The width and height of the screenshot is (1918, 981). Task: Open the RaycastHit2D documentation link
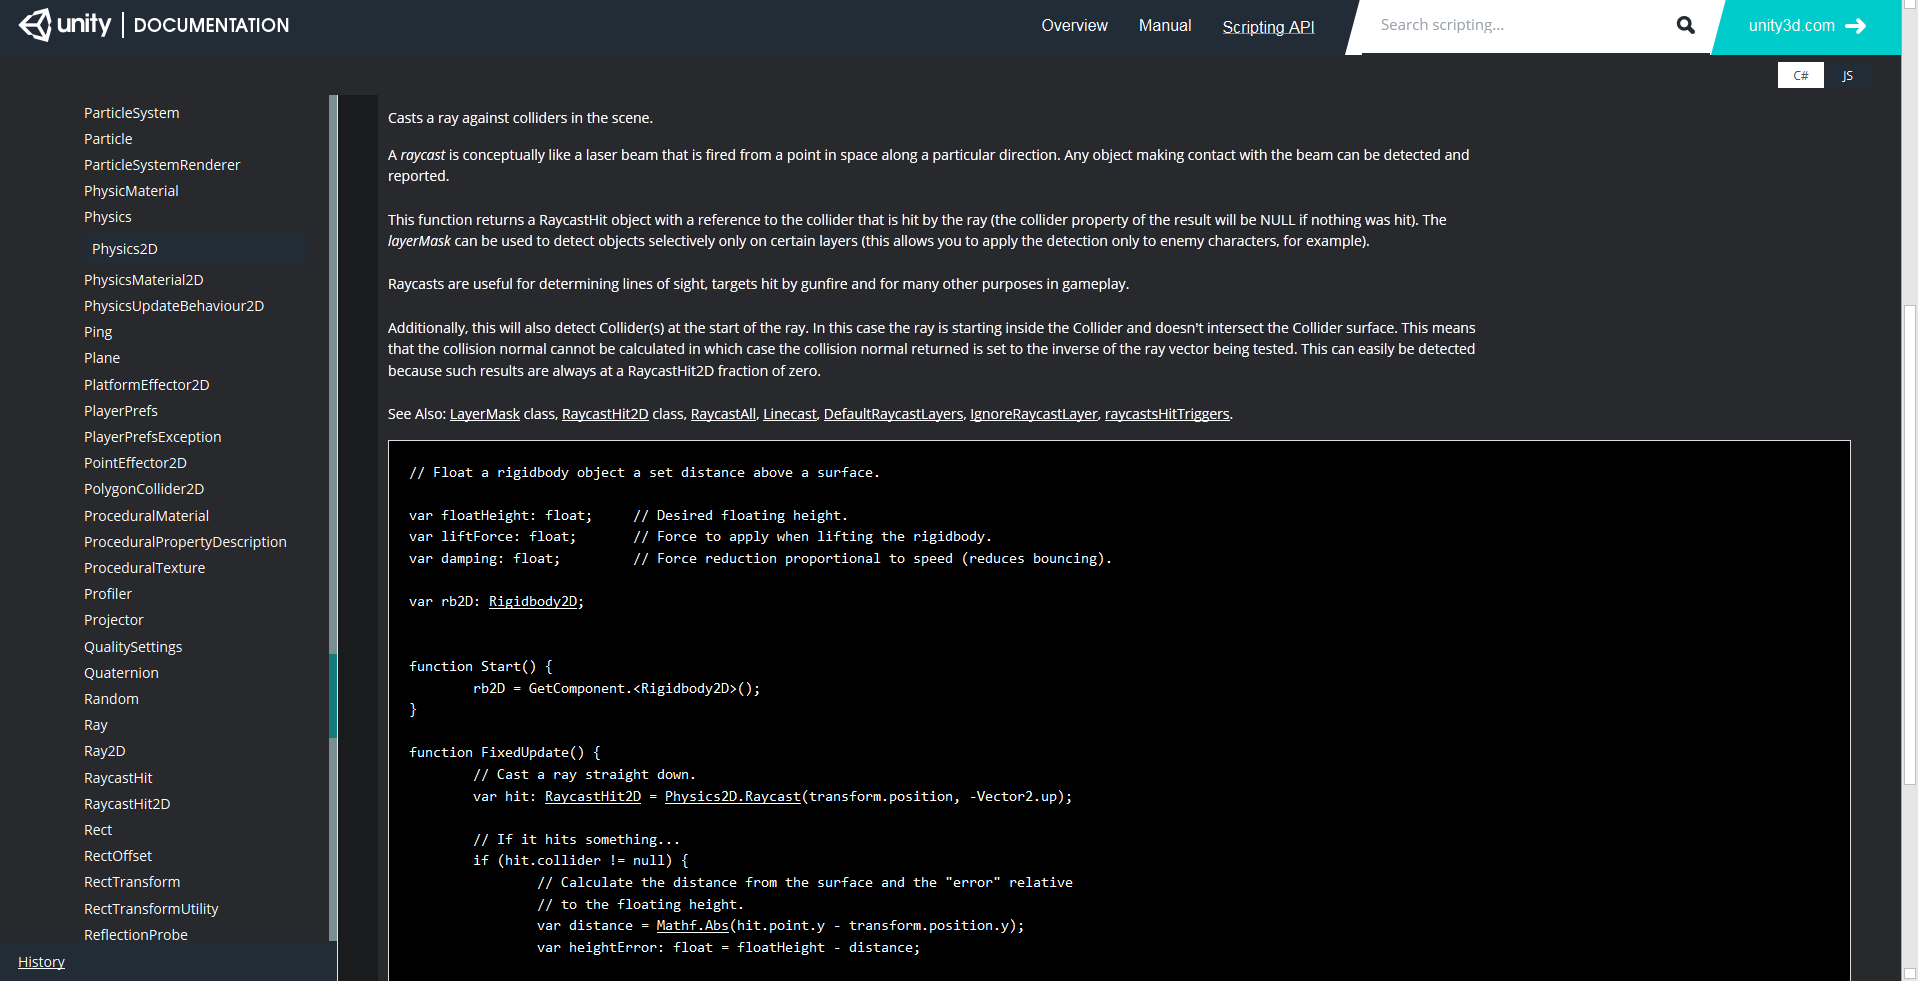[x=604, y=413]
